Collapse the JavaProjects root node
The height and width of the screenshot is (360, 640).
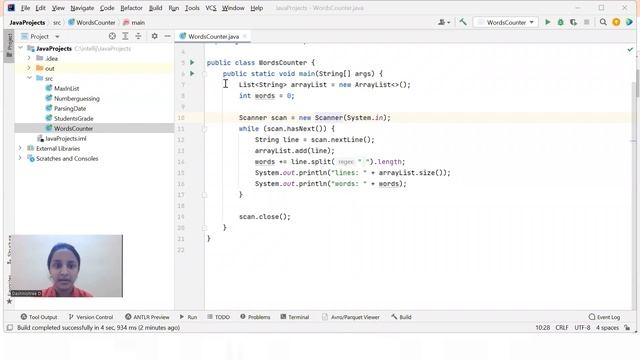[20, 48]
